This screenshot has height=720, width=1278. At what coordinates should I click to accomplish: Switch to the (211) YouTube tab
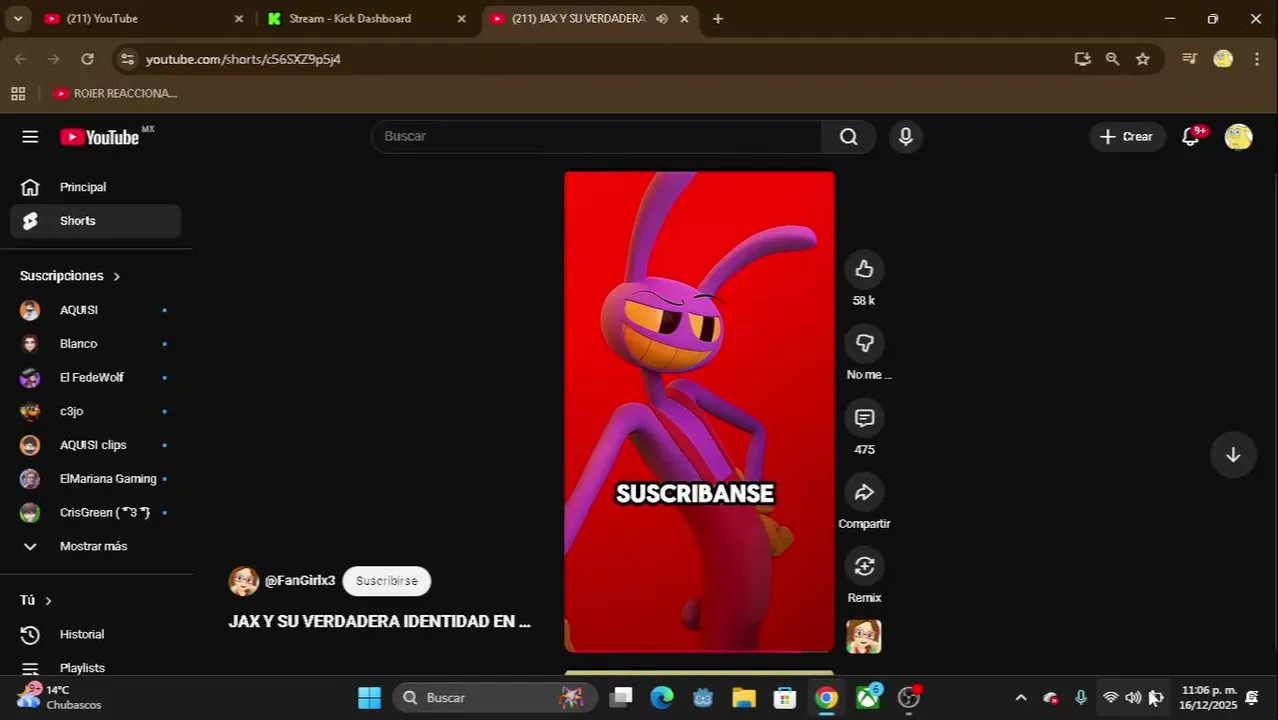click(x=143, y=18)
